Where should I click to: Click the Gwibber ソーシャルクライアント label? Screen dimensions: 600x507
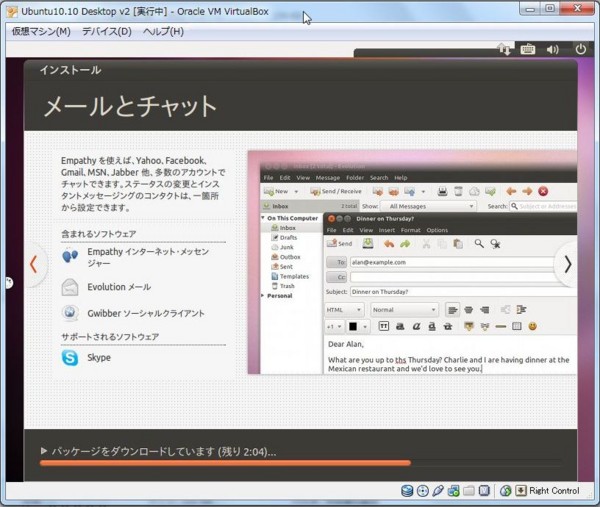[x=146, y=313]
